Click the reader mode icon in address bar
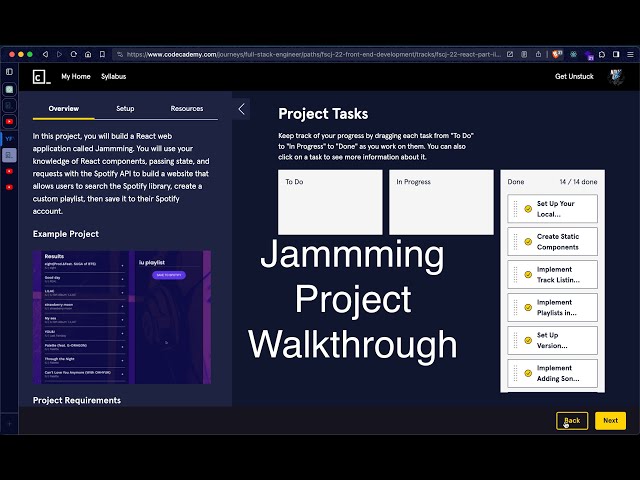Screen dimensions: 640x480 524,54
